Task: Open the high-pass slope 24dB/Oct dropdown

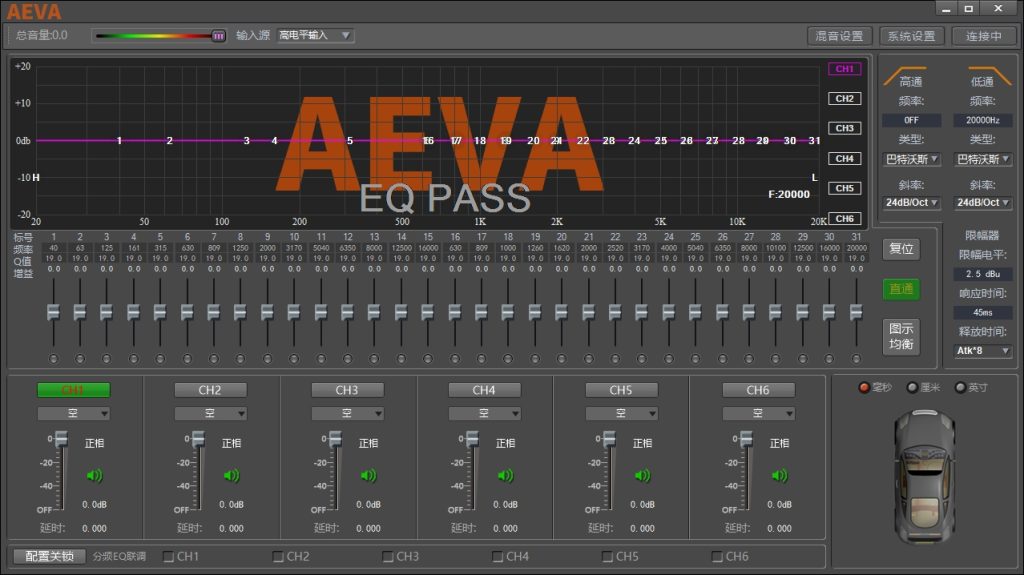Action: (x=911, y=203)
